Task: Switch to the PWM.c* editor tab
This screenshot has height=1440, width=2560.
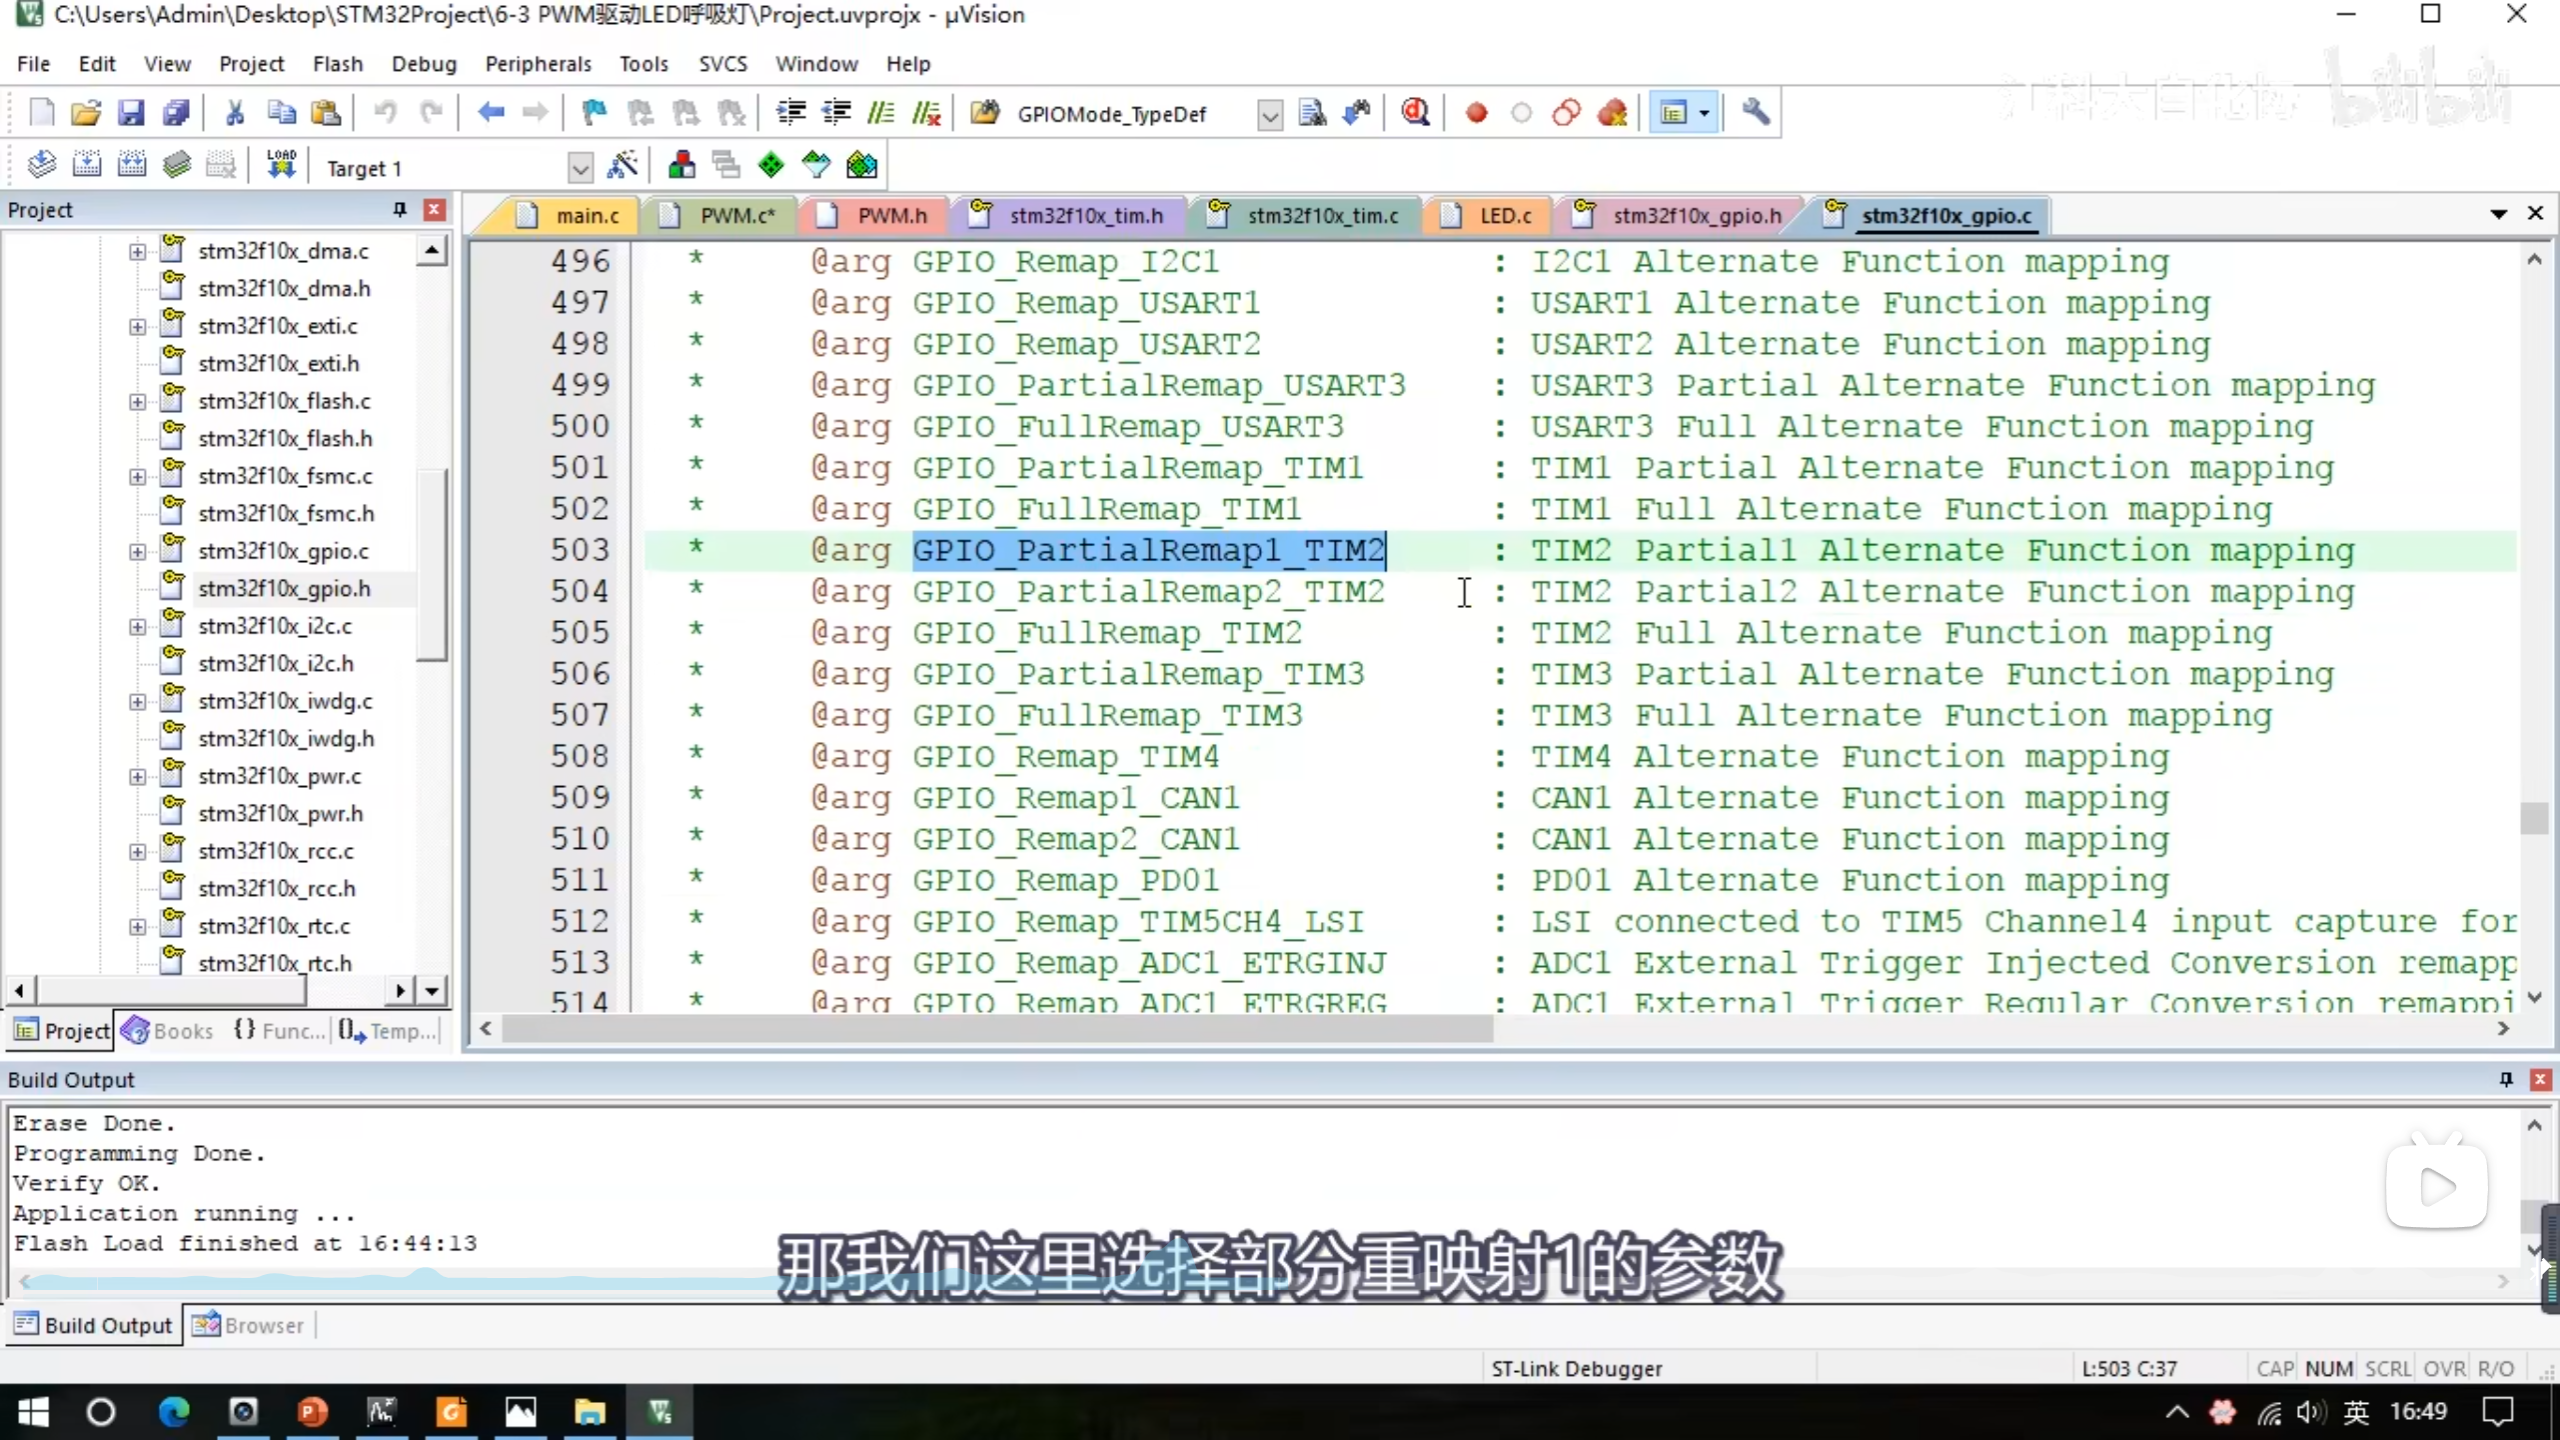Action: click(736, 216)
